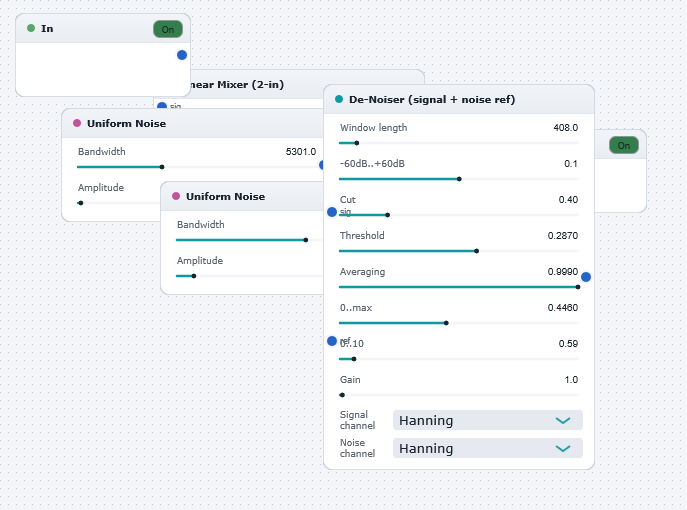Click the Noise channel label
This screenshot has width=687, height=510.
click(358, 448)
